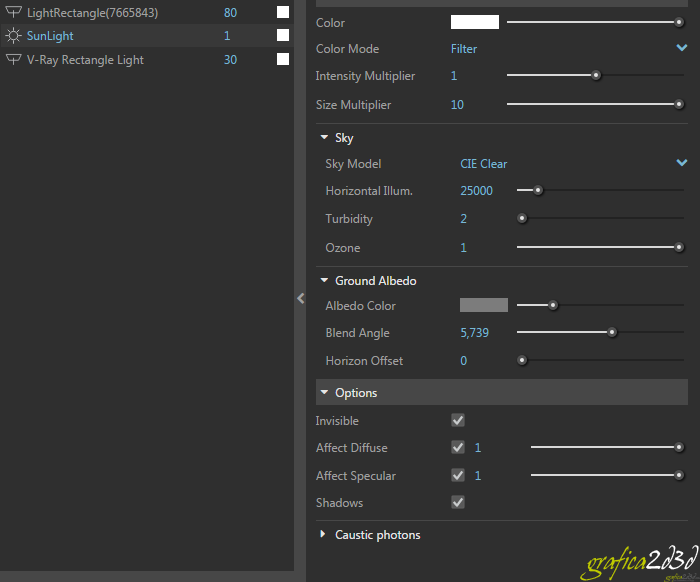Click the LightRectangle(7665843) light icon
The image size is (700, 582).
(x=14, y=12)
